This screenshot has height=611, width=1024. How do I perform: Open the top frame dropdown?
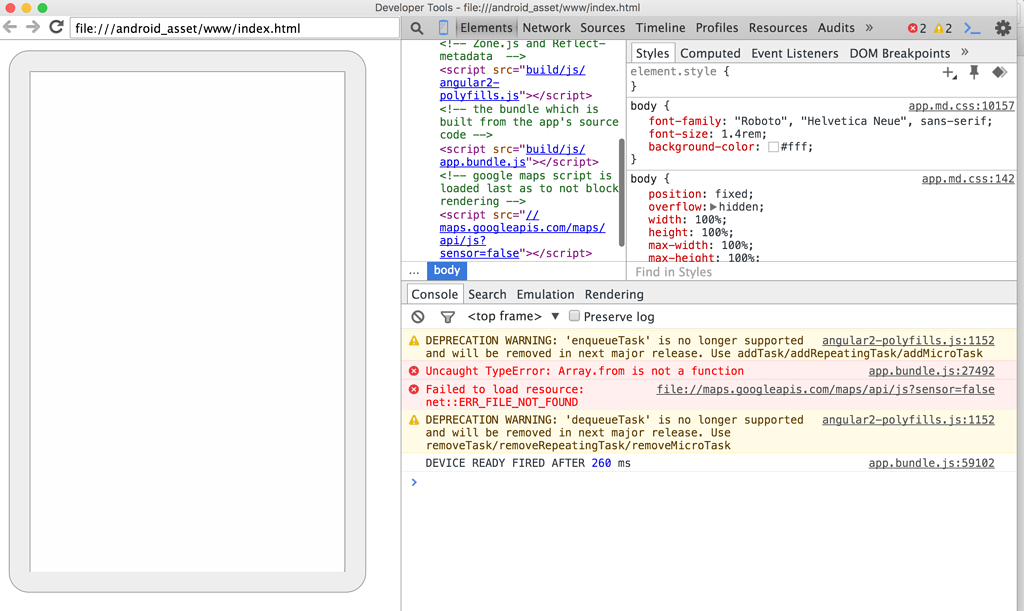[509, 316]
